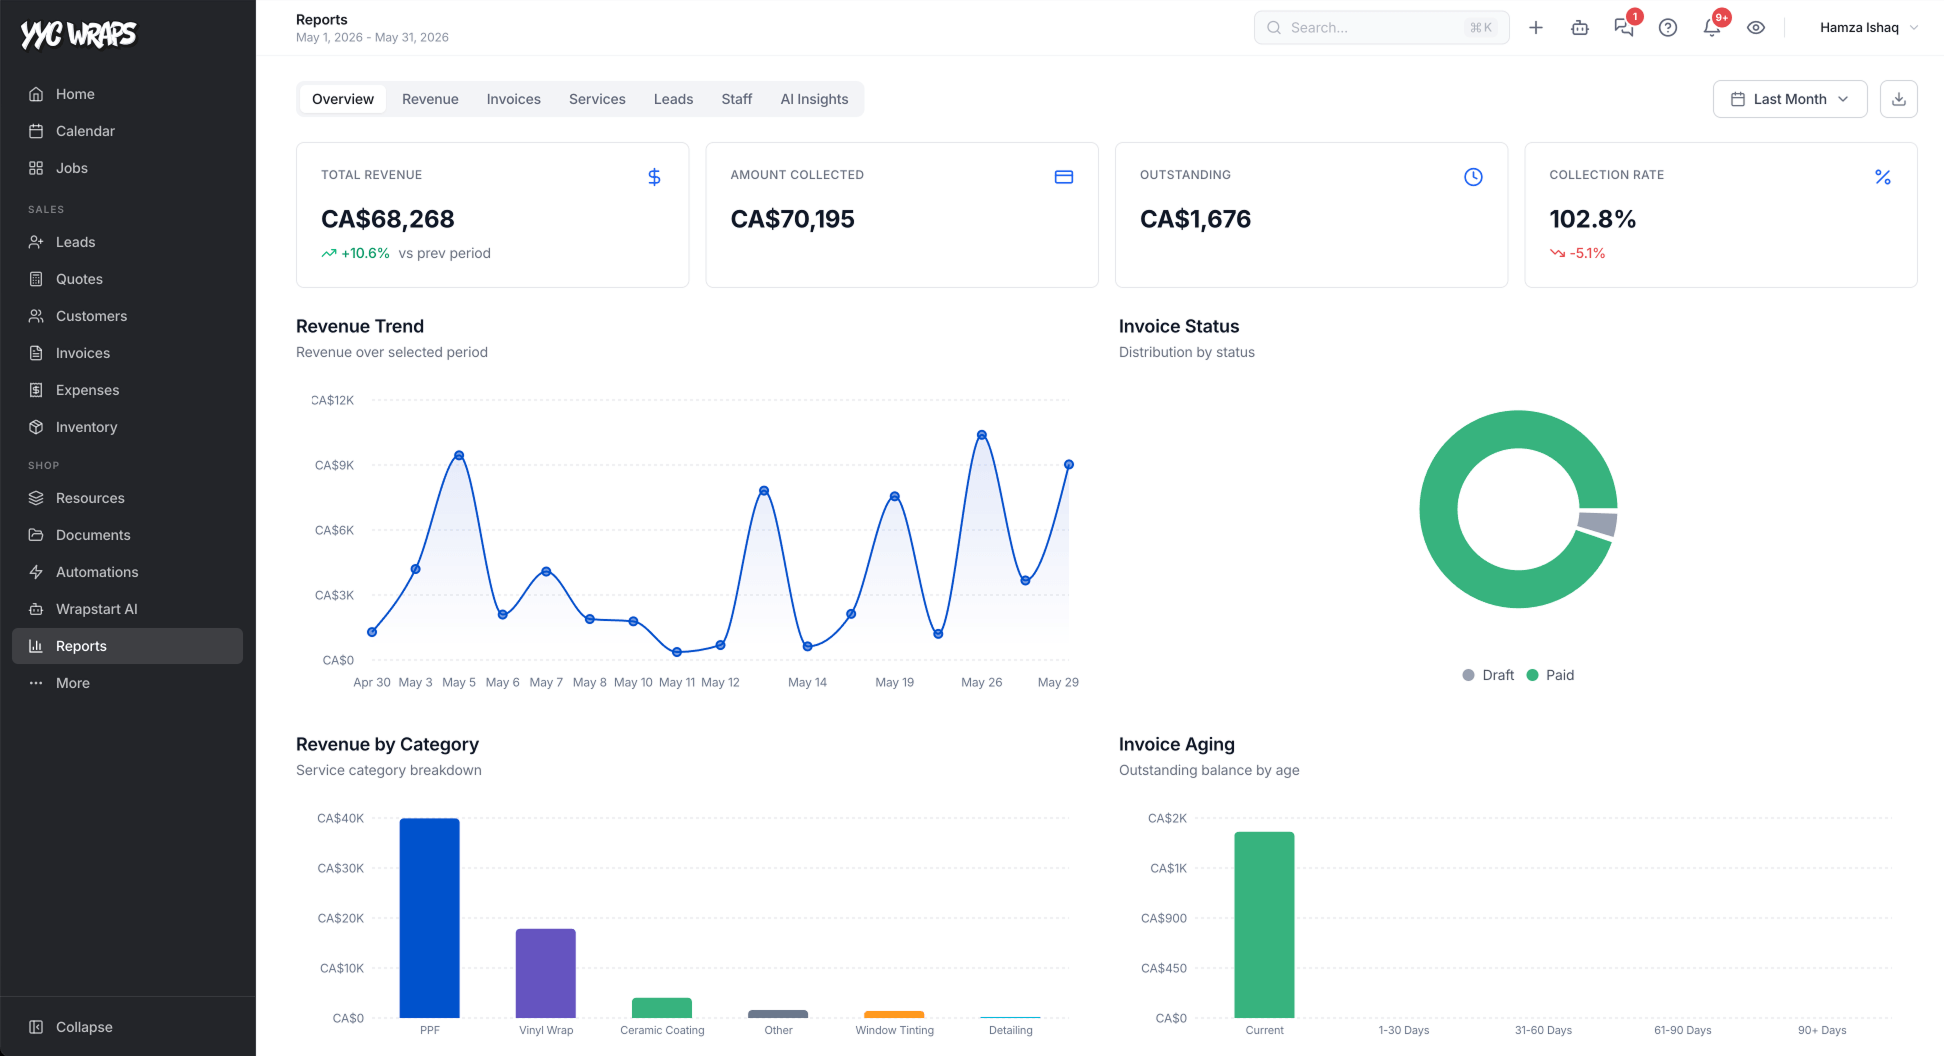Switch to the AI Insights tab
This screenshot has height=1056, width=1944.
[814, 99]
